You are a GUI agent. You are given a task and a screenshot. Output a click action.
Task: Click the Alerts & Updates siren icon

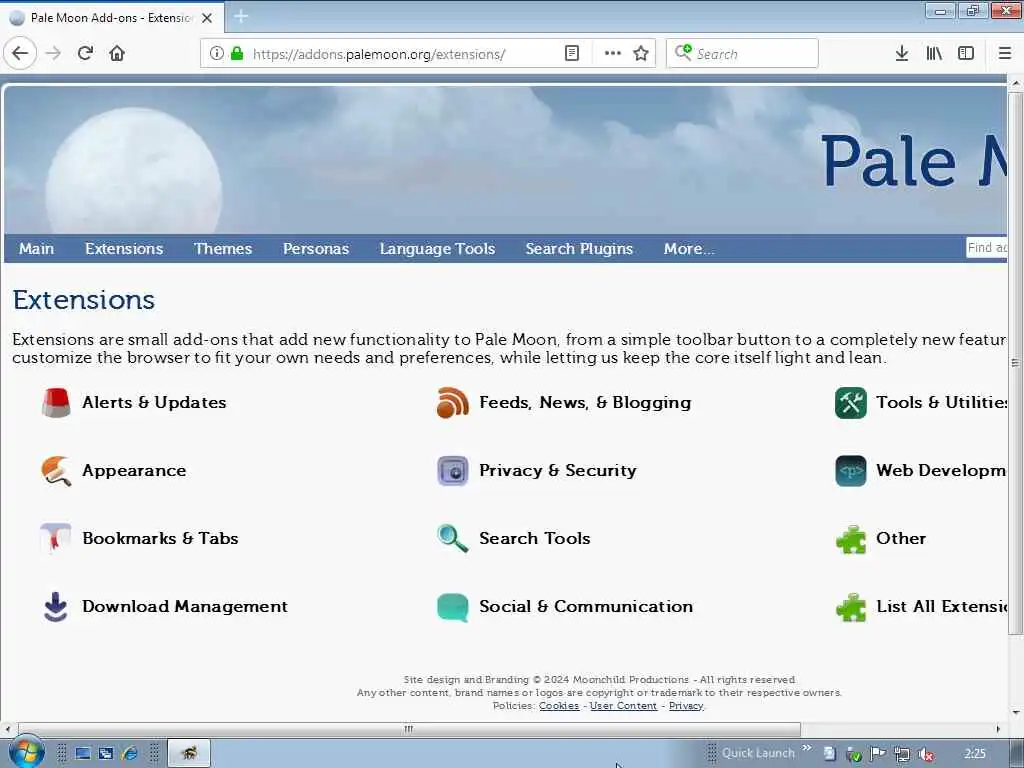coord(56,402)
